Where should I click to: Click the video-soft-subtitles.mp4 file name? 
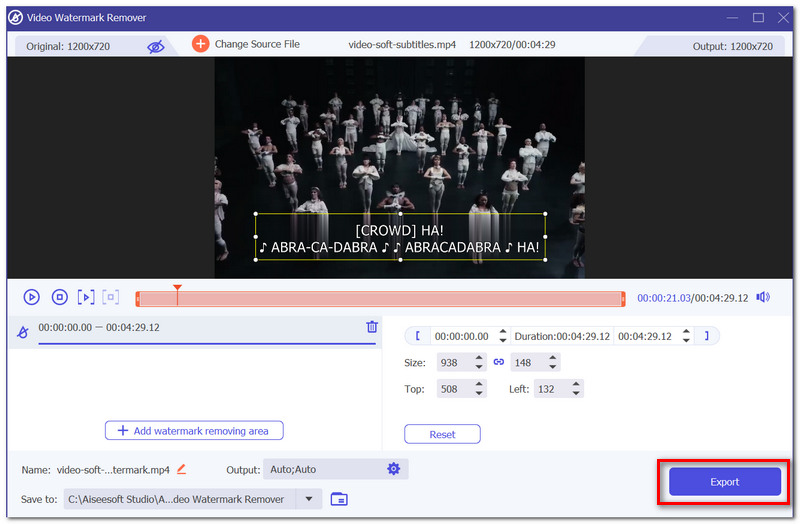click(402, 44)
